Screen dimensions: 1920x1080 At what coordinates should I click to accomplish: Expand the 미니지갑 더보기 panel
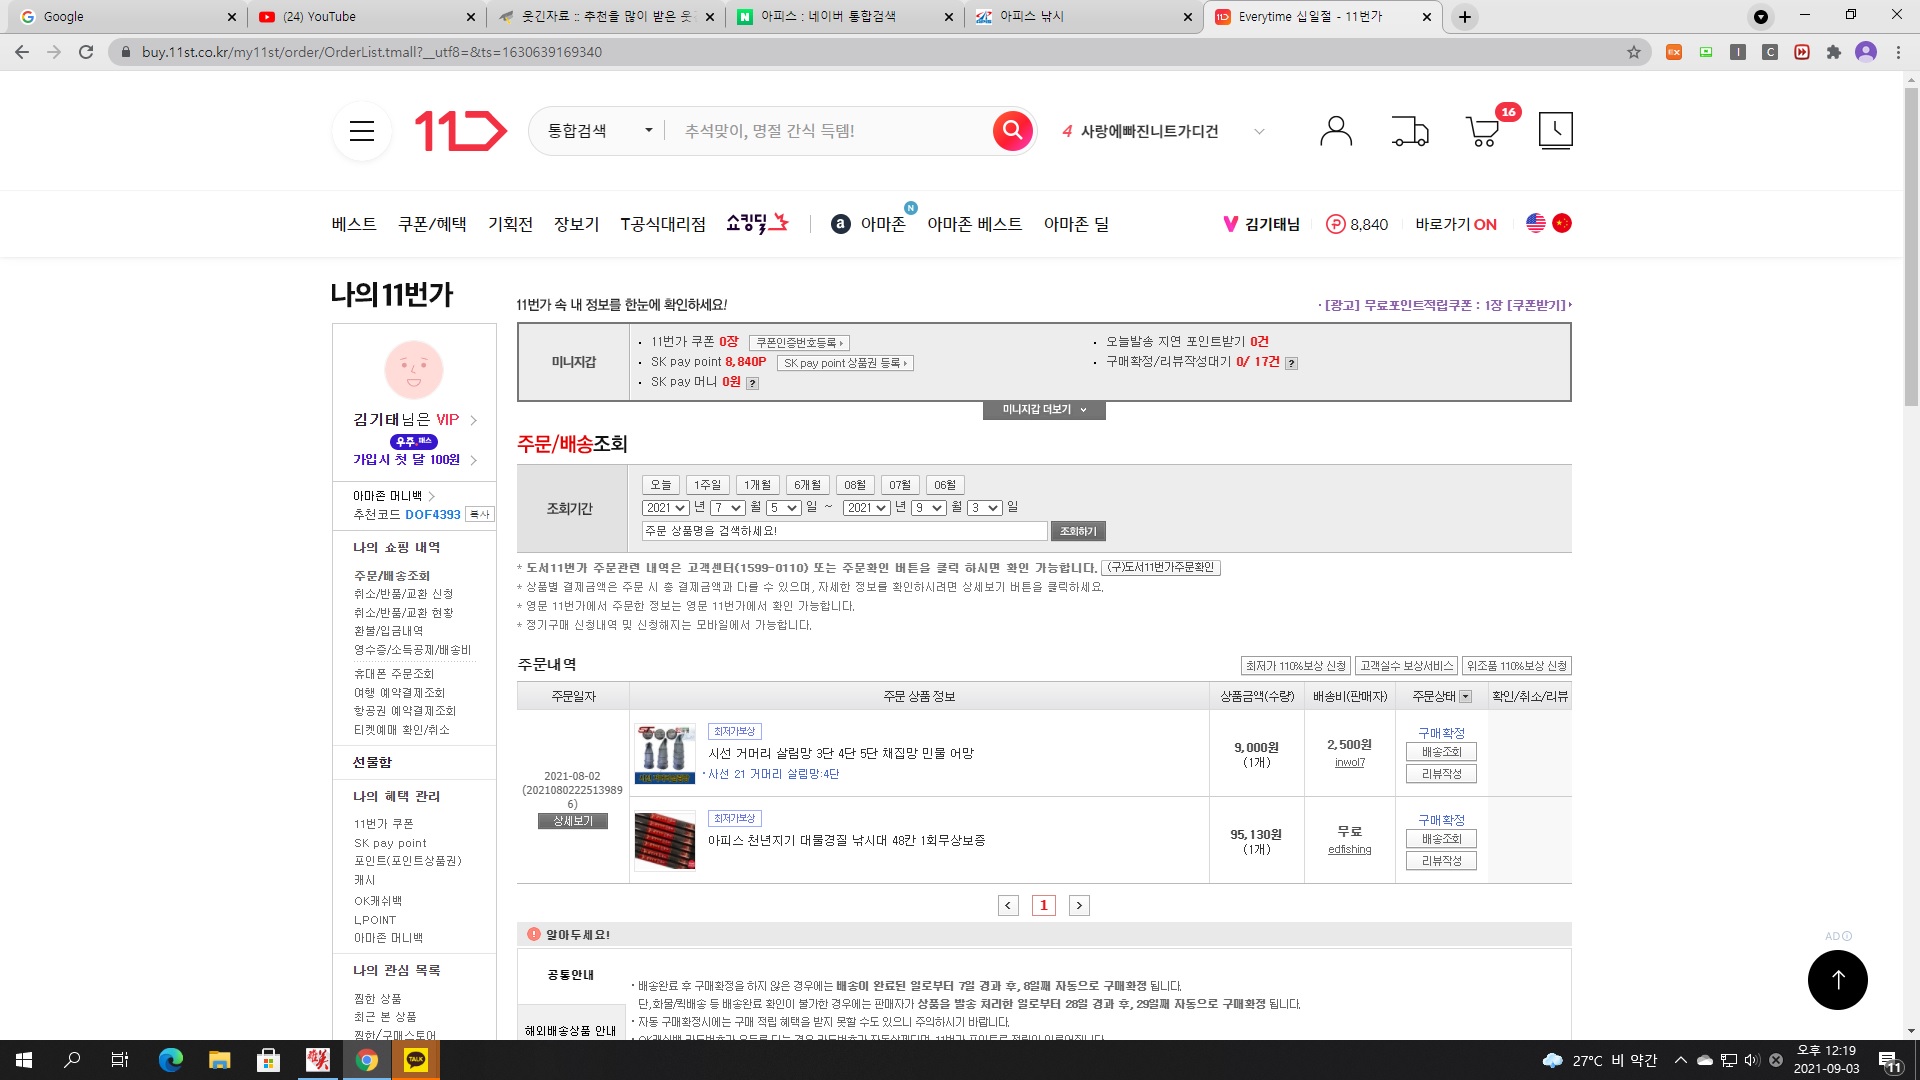pos(1044,410)
